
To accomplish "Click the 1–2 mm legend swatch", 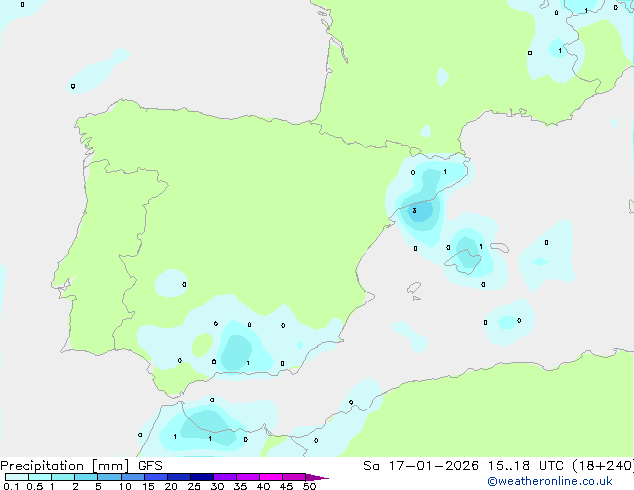I will (x=63, y=477).
